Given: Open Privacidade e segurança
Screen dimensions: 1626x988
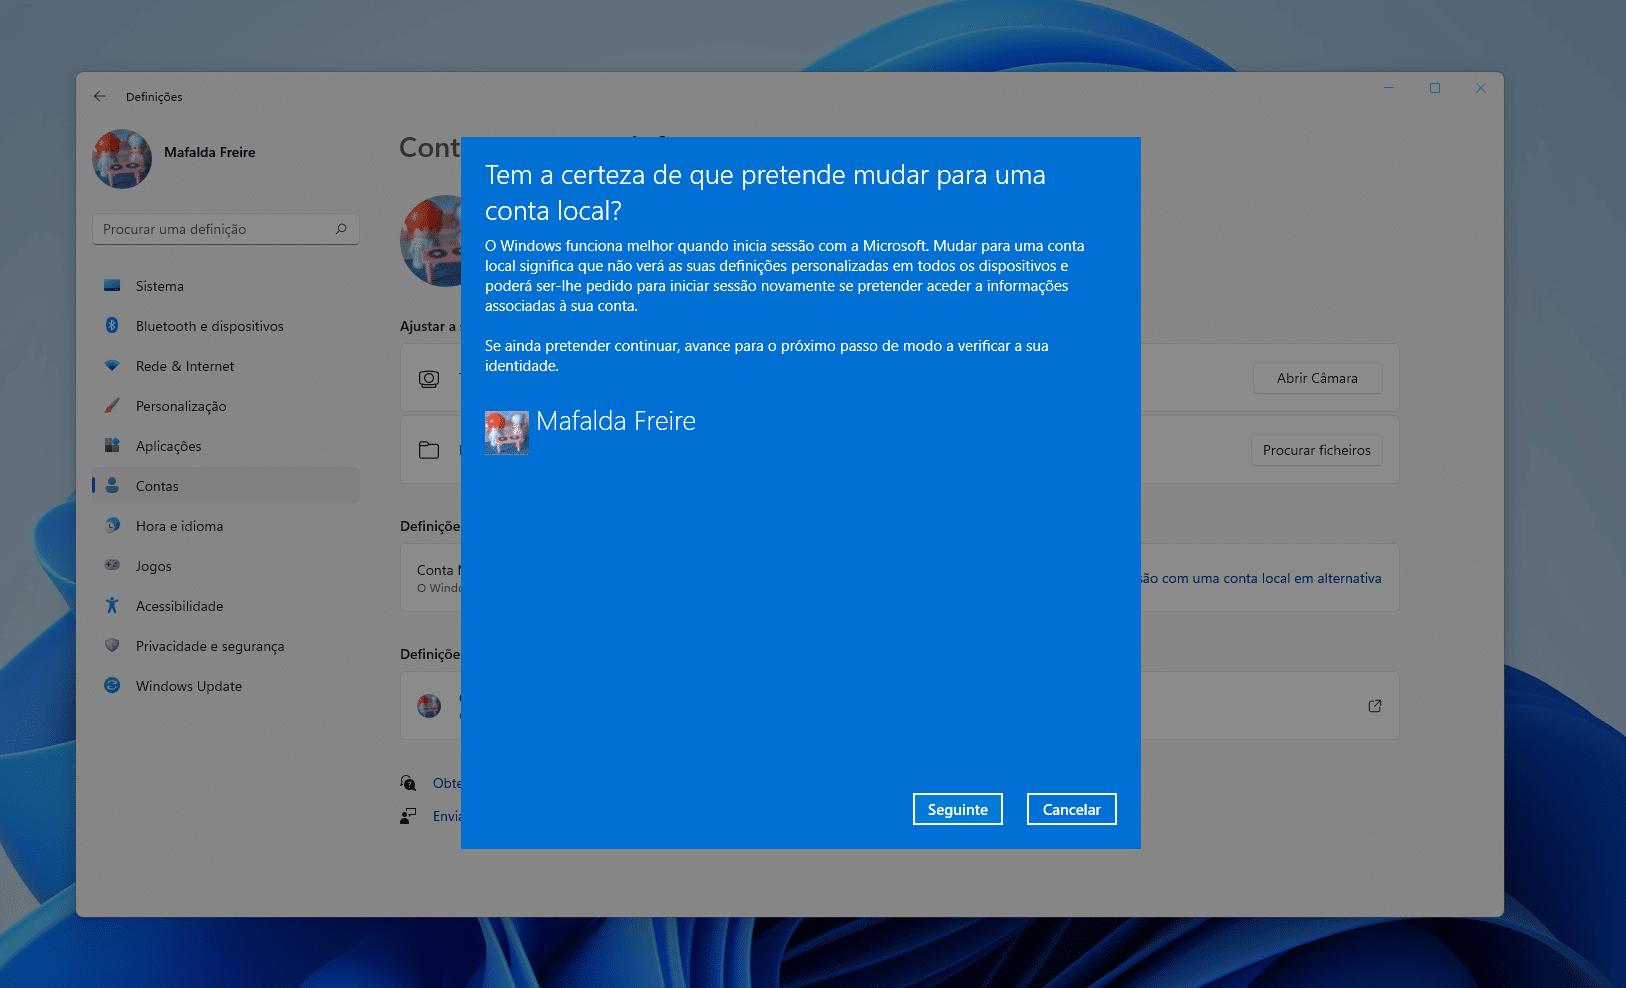Looking at the screenshot, I should click(225, 646).
